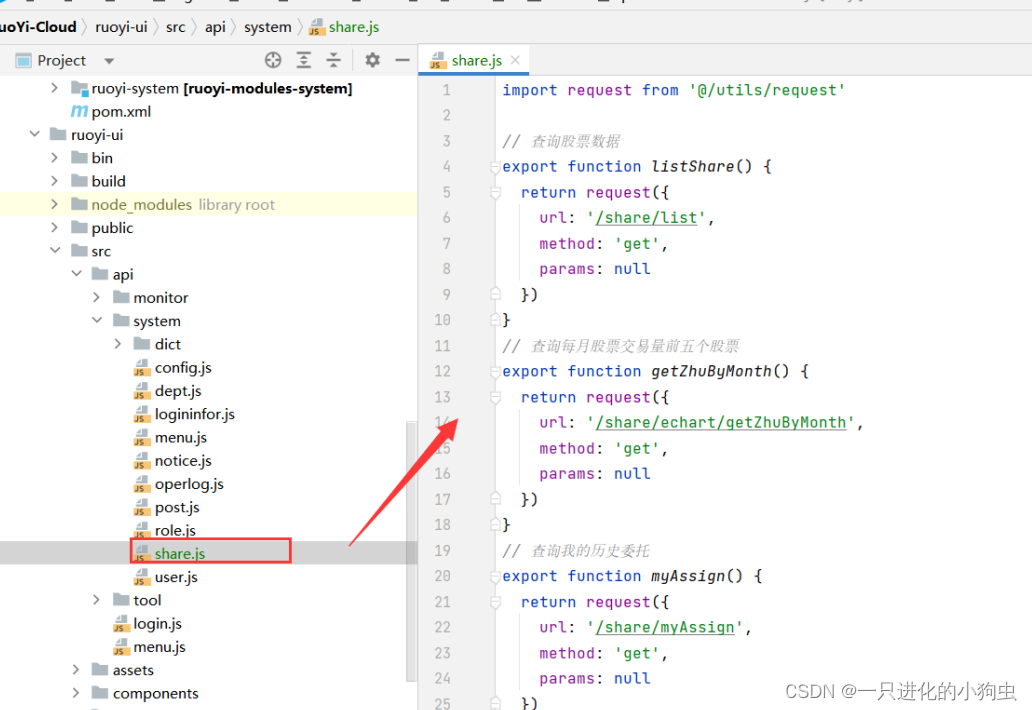1032x710 pixels.
Task: Select the pom.xml Maven file
Action: pos(120,111)
